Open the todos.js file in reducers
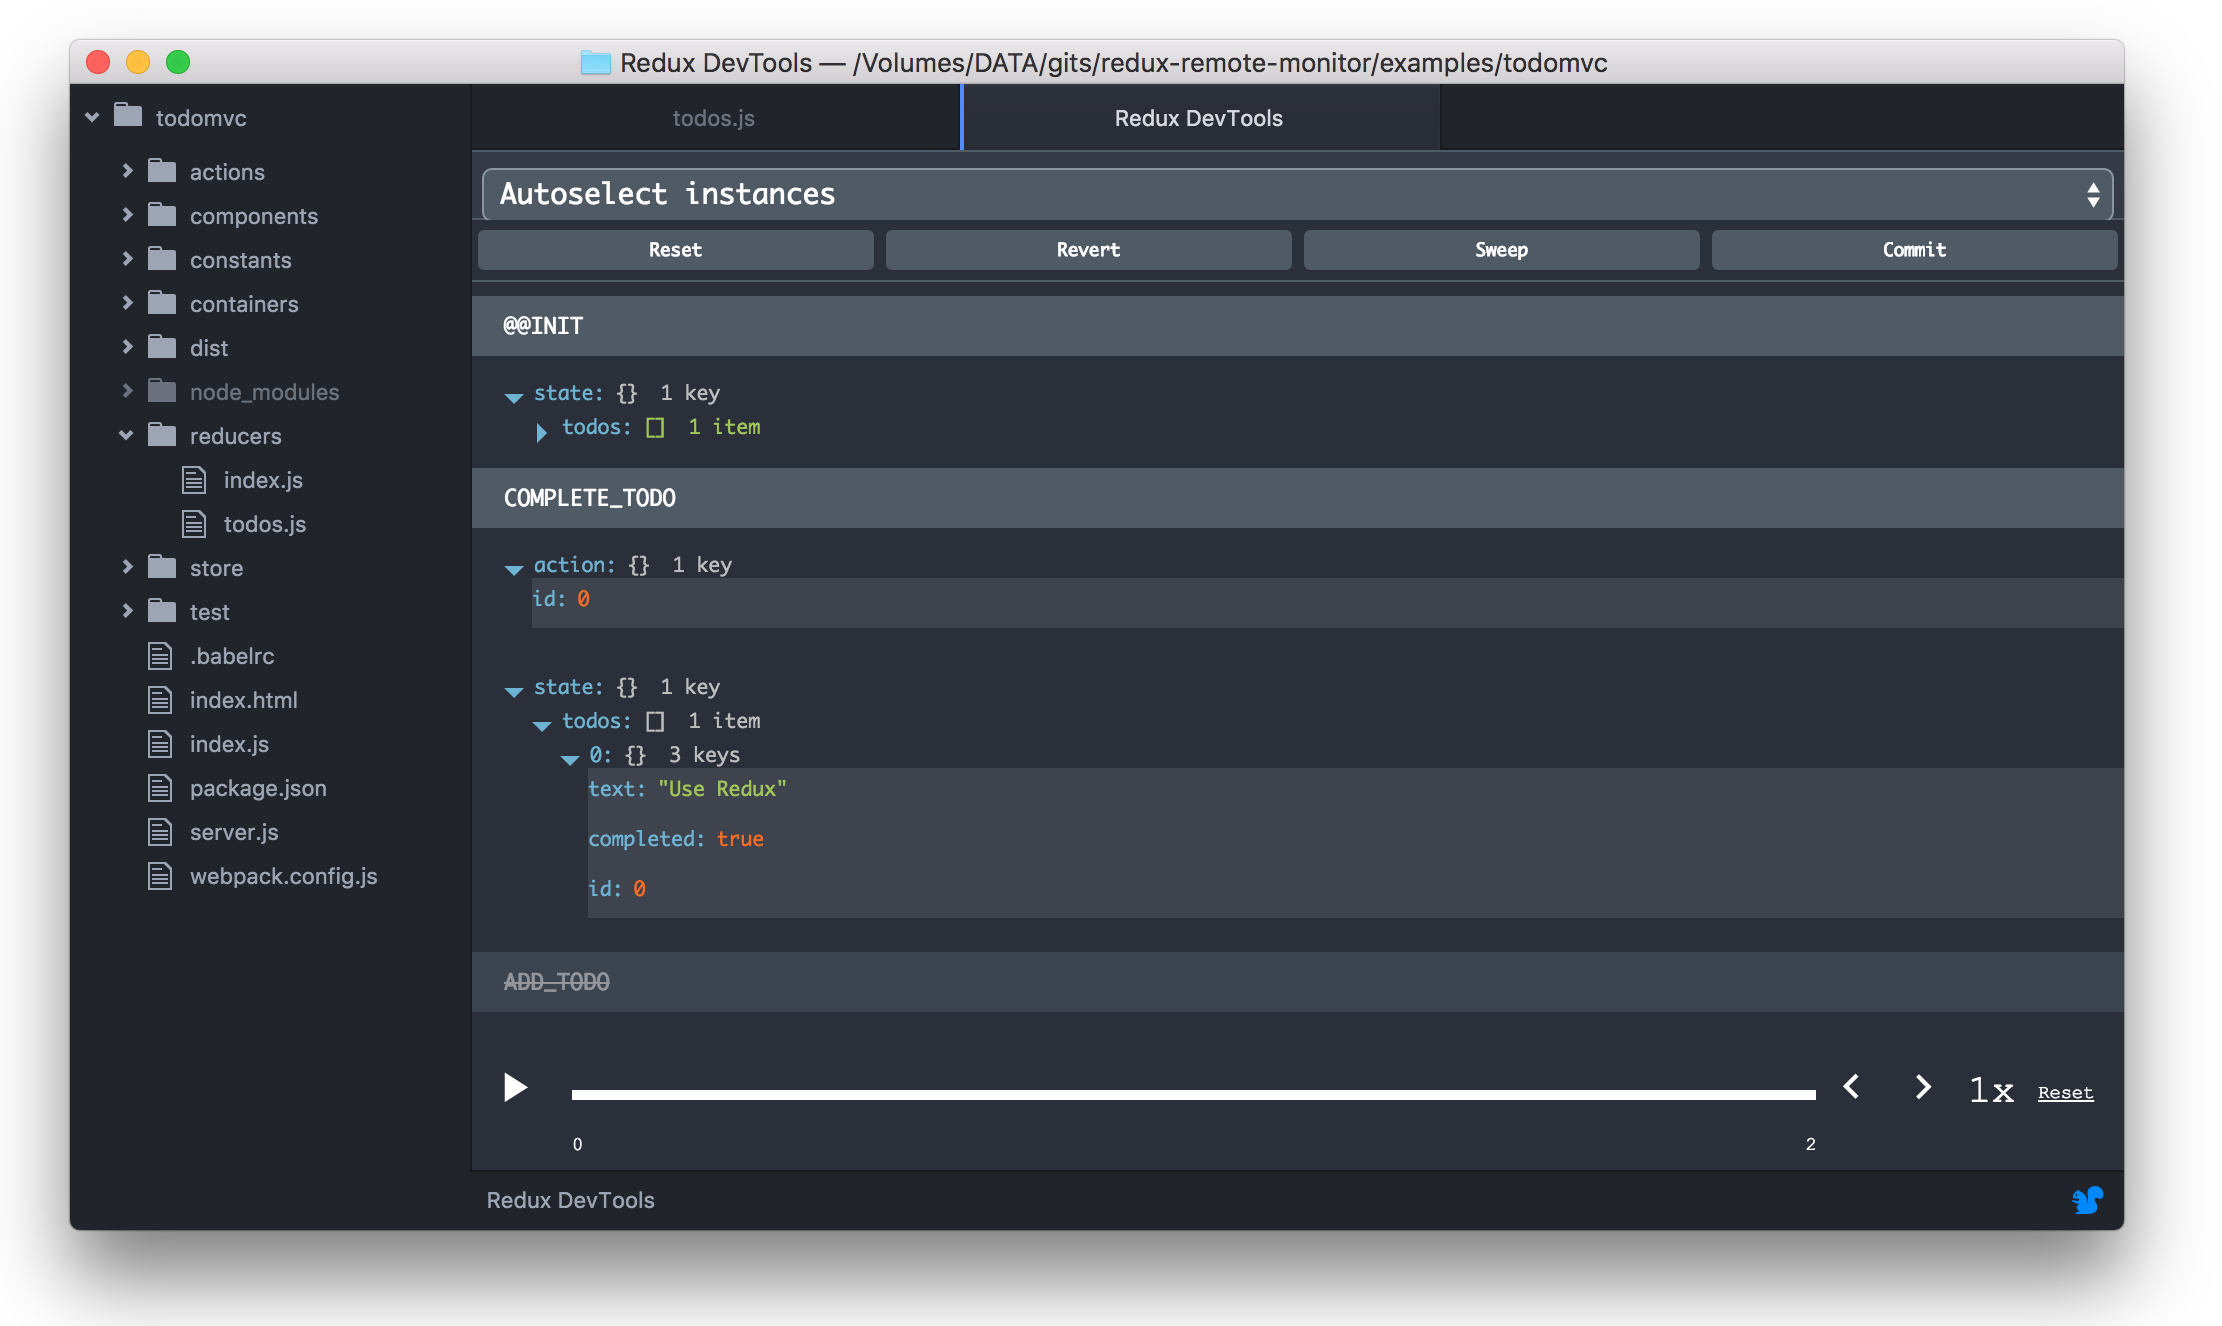 pyautogui.click(x=264, y=524)
